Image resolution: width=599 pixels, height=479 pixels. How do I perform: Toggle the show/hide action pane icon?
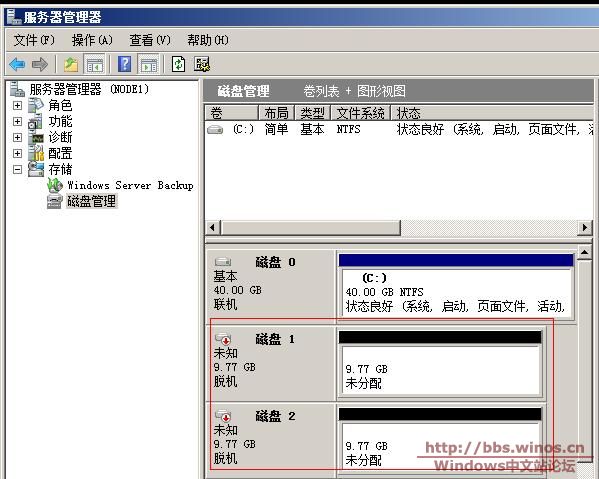pos(149,64)
